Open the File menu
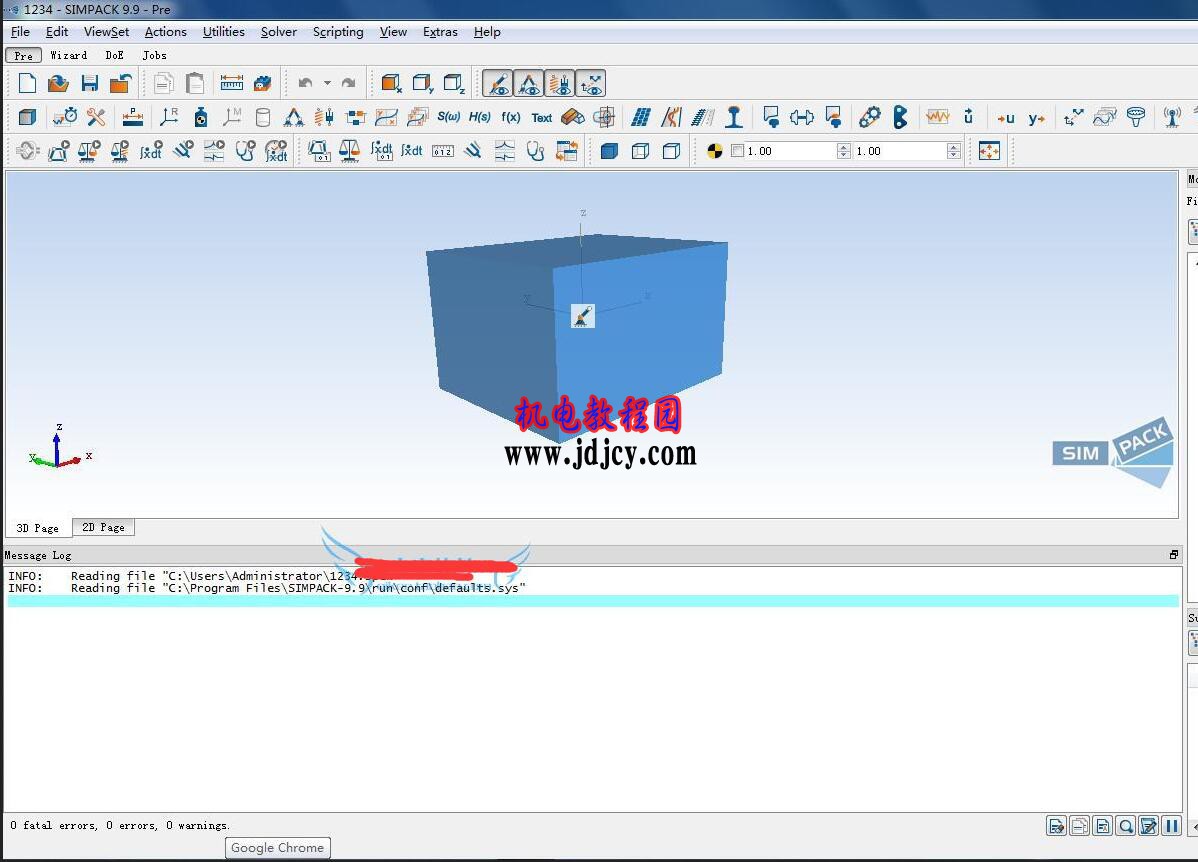Screen dimensions: 1198x862 pyautogui.click(x=21, y=32)
